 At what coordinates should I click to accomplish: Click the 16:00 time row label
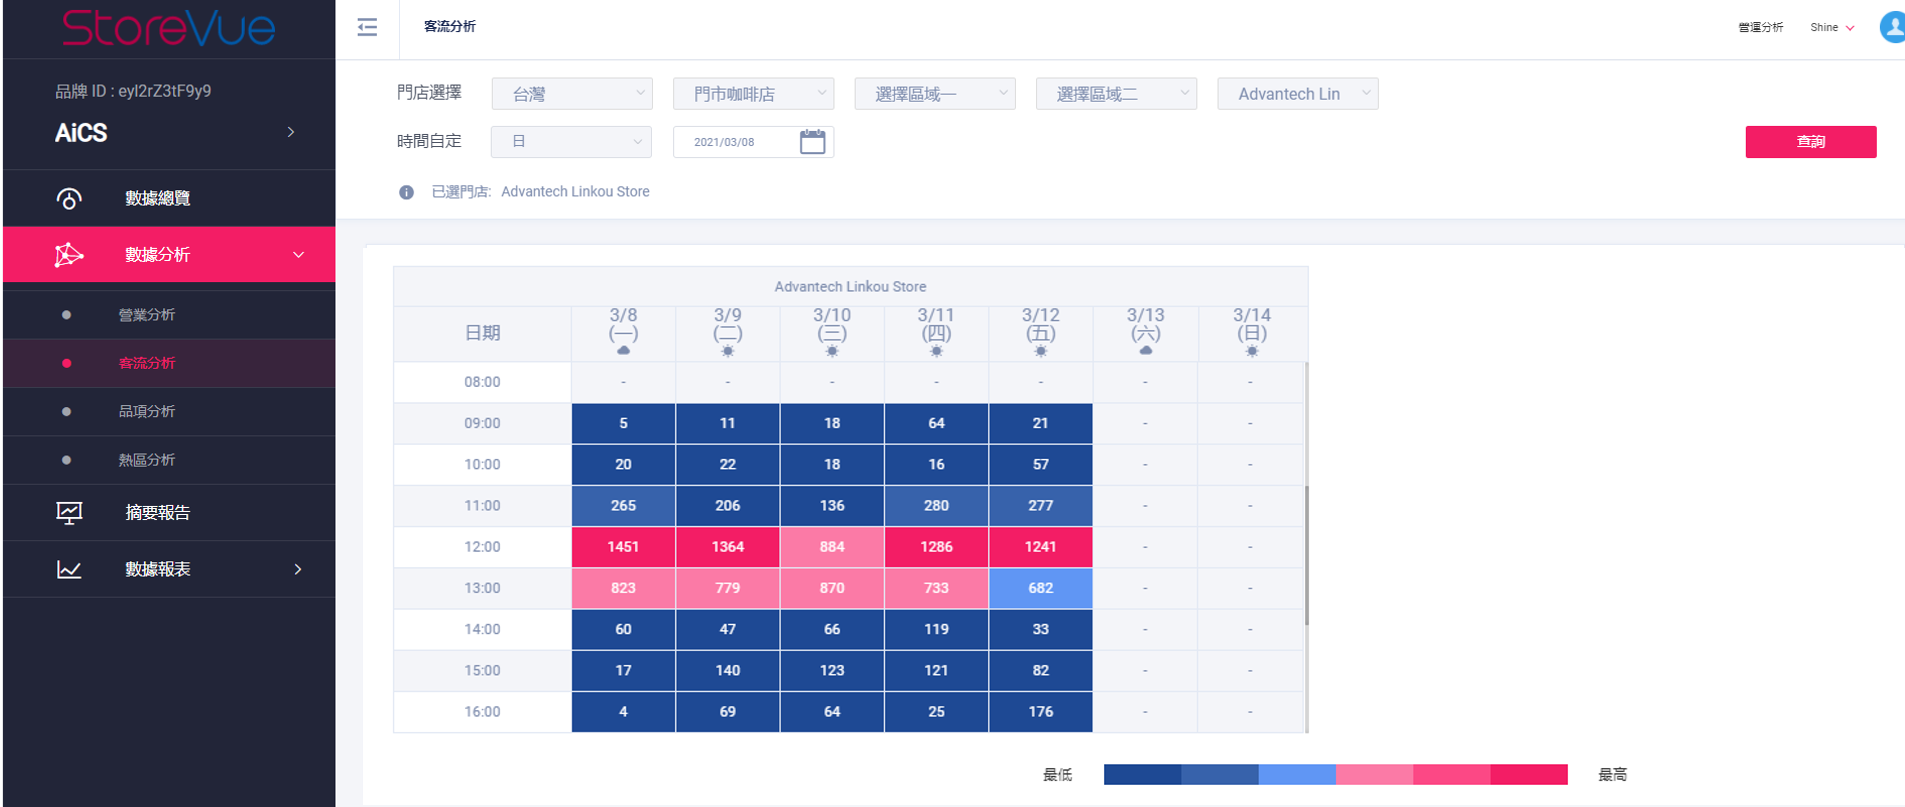[482, 712]
